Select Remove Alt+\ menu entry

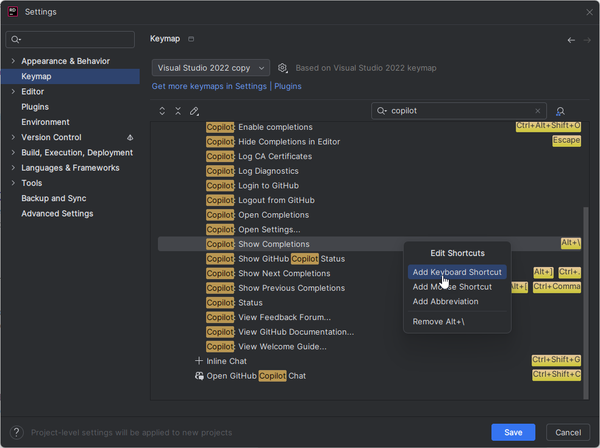[439, 321]
